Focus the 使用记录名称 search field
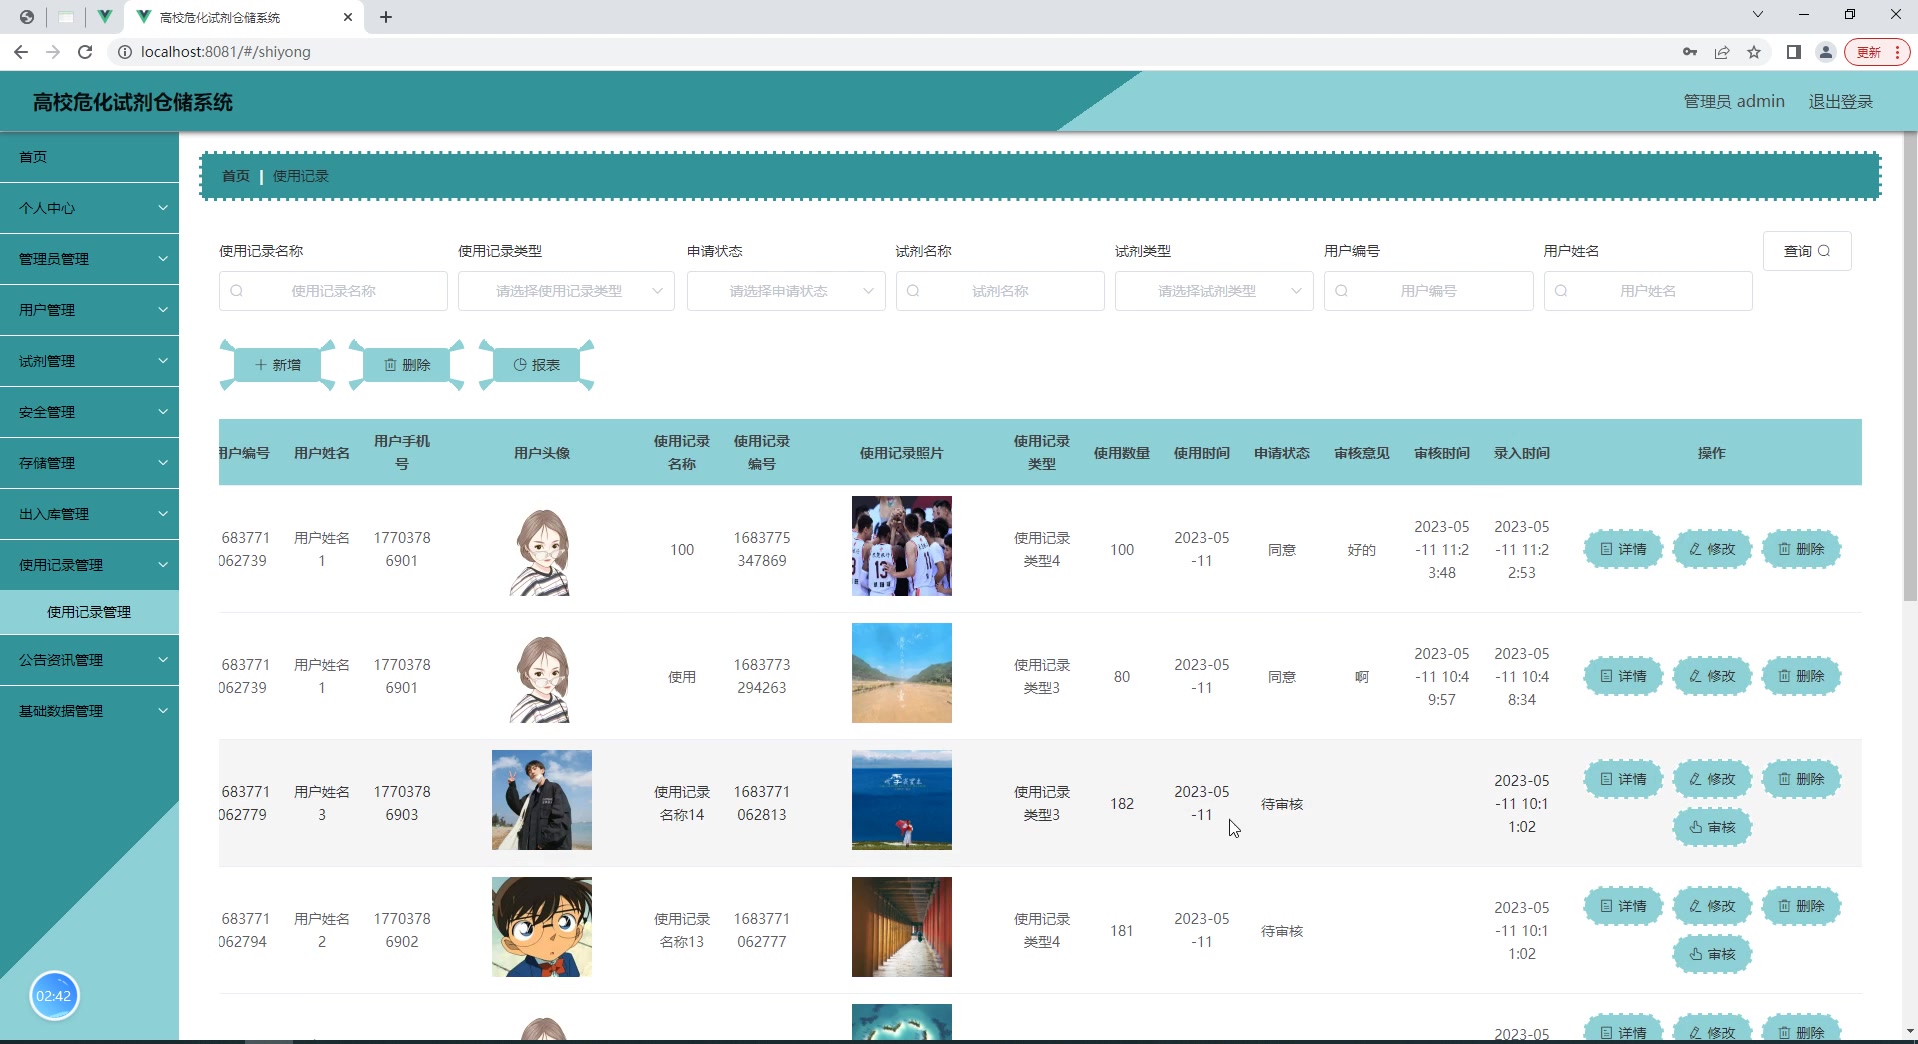The image size is (1918, 1044). coord(333,291)
